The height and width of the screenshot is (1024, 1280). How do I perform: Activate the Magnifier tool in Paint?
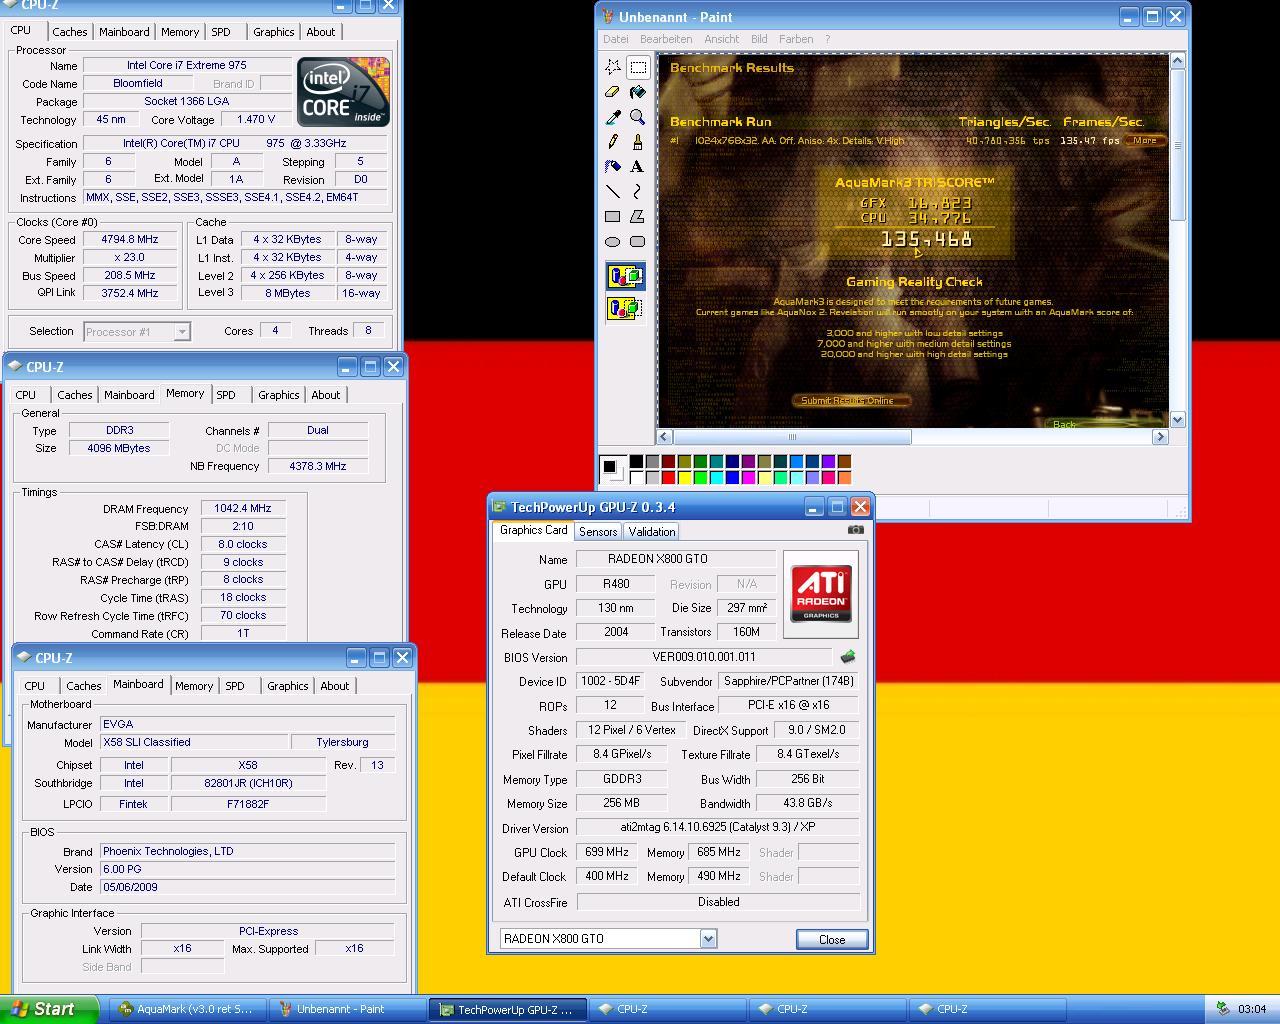[638, 117]
